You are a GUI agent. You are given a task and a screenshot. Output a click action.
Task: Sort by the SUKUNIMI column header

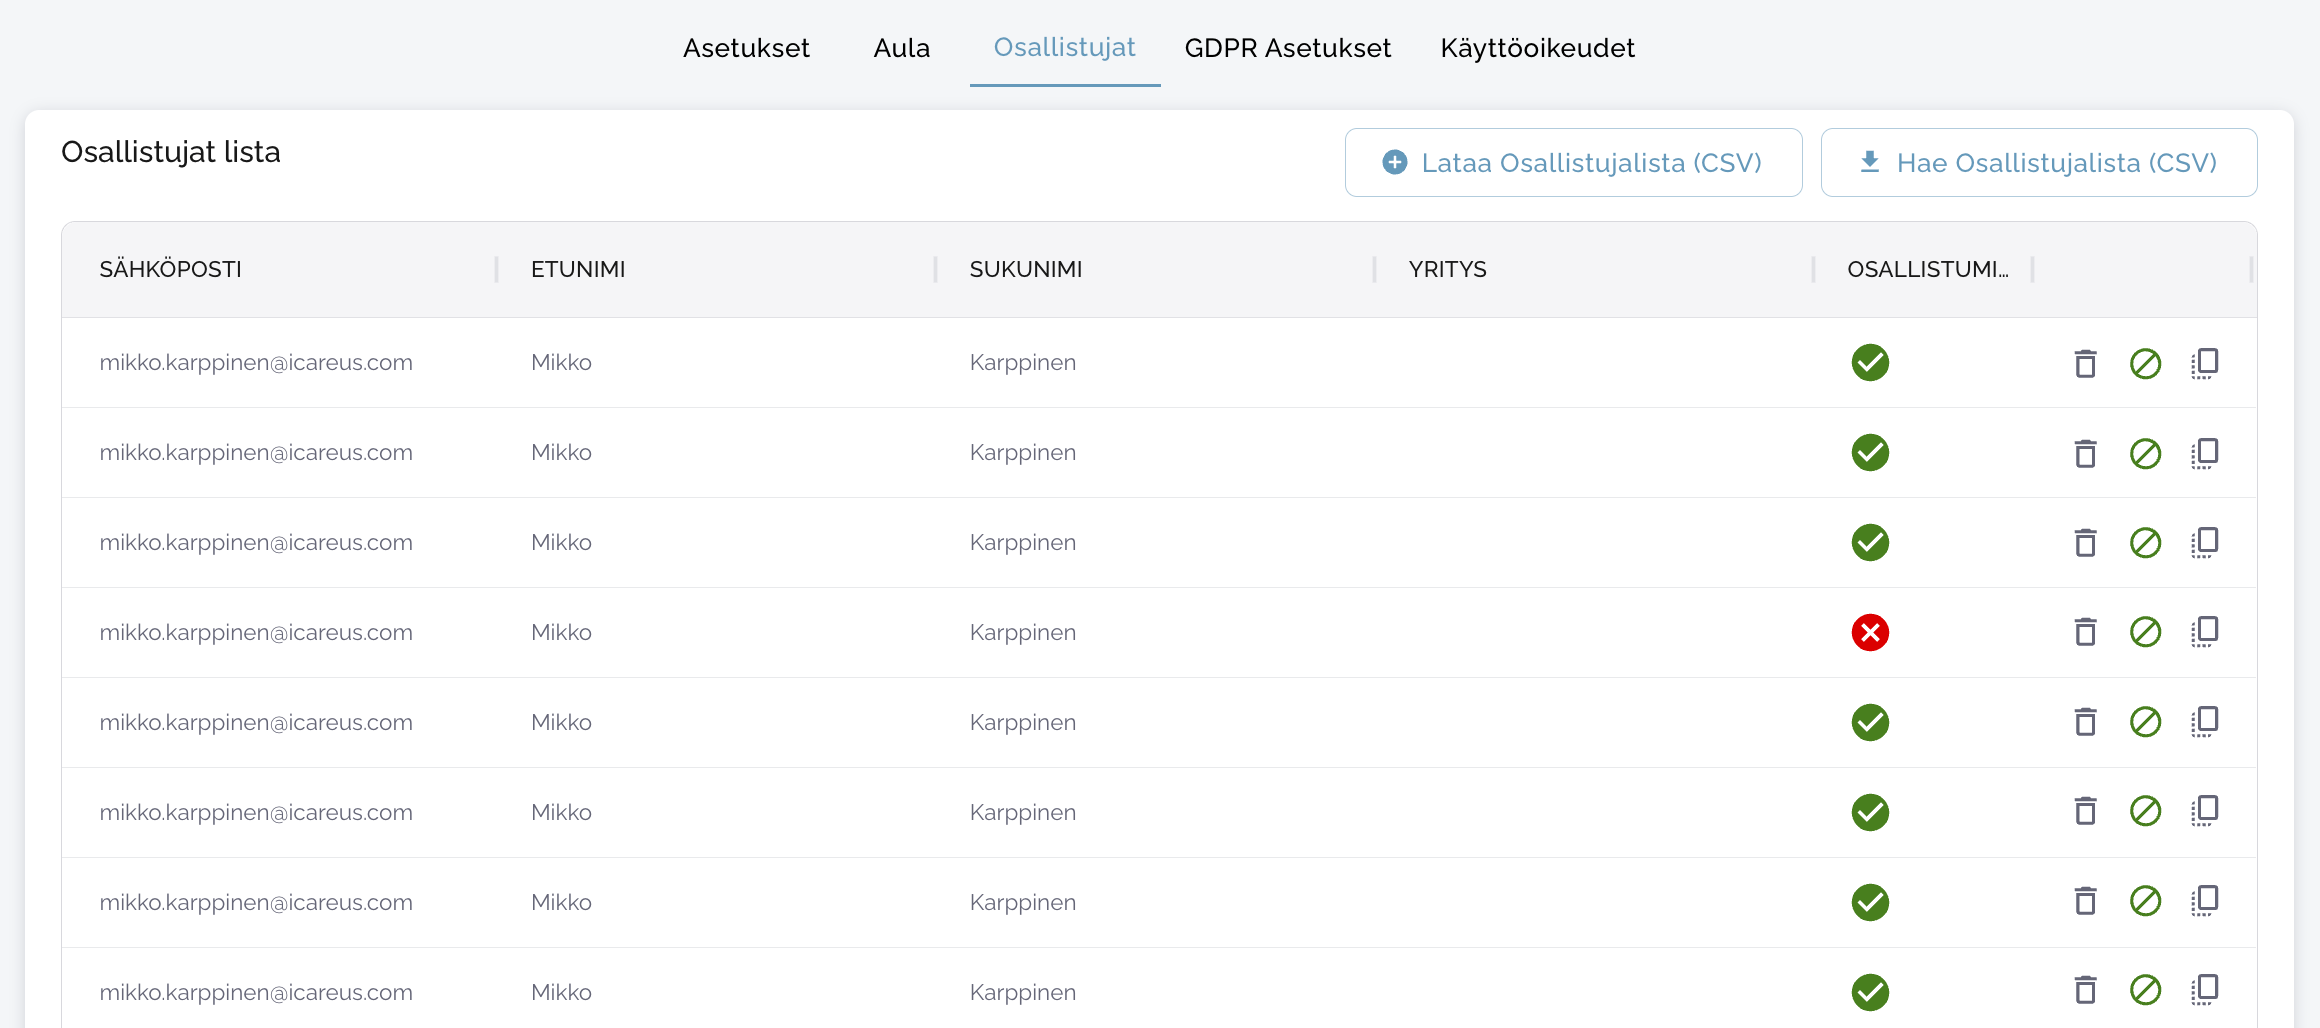coord(1026,269)
